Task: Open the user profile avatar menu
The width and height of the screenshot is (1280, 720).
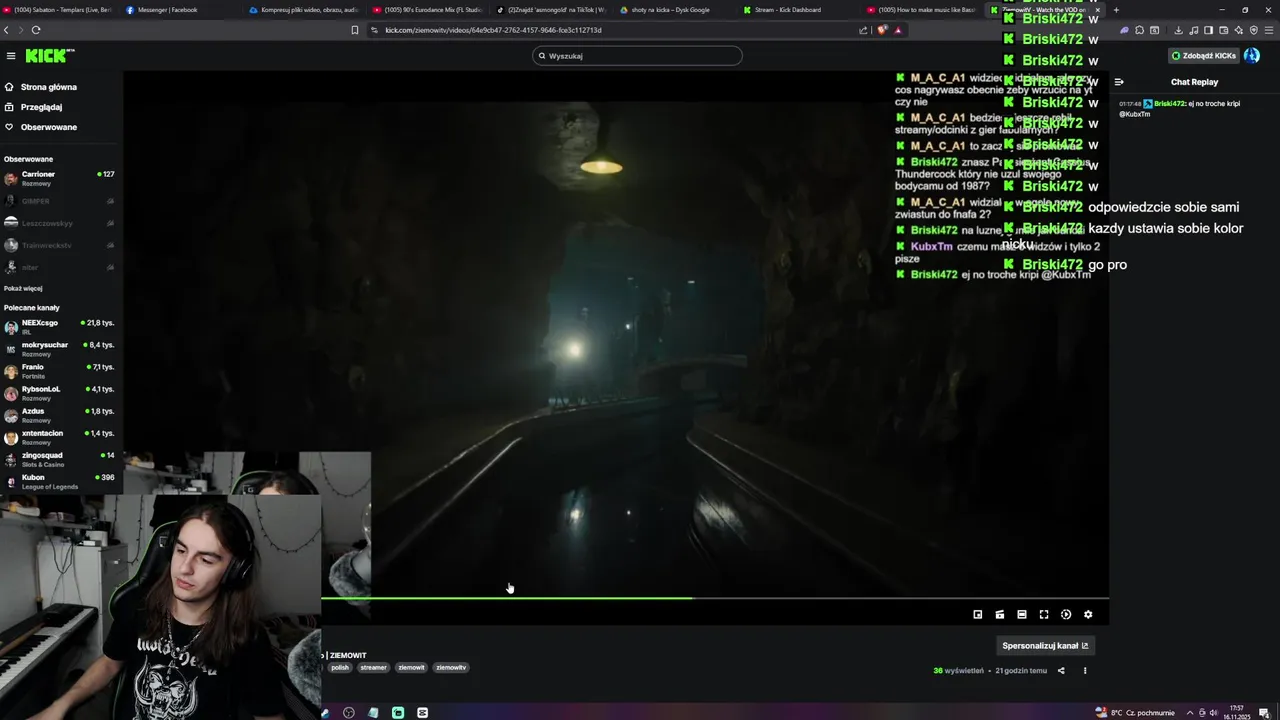Action: (1252, 56)
